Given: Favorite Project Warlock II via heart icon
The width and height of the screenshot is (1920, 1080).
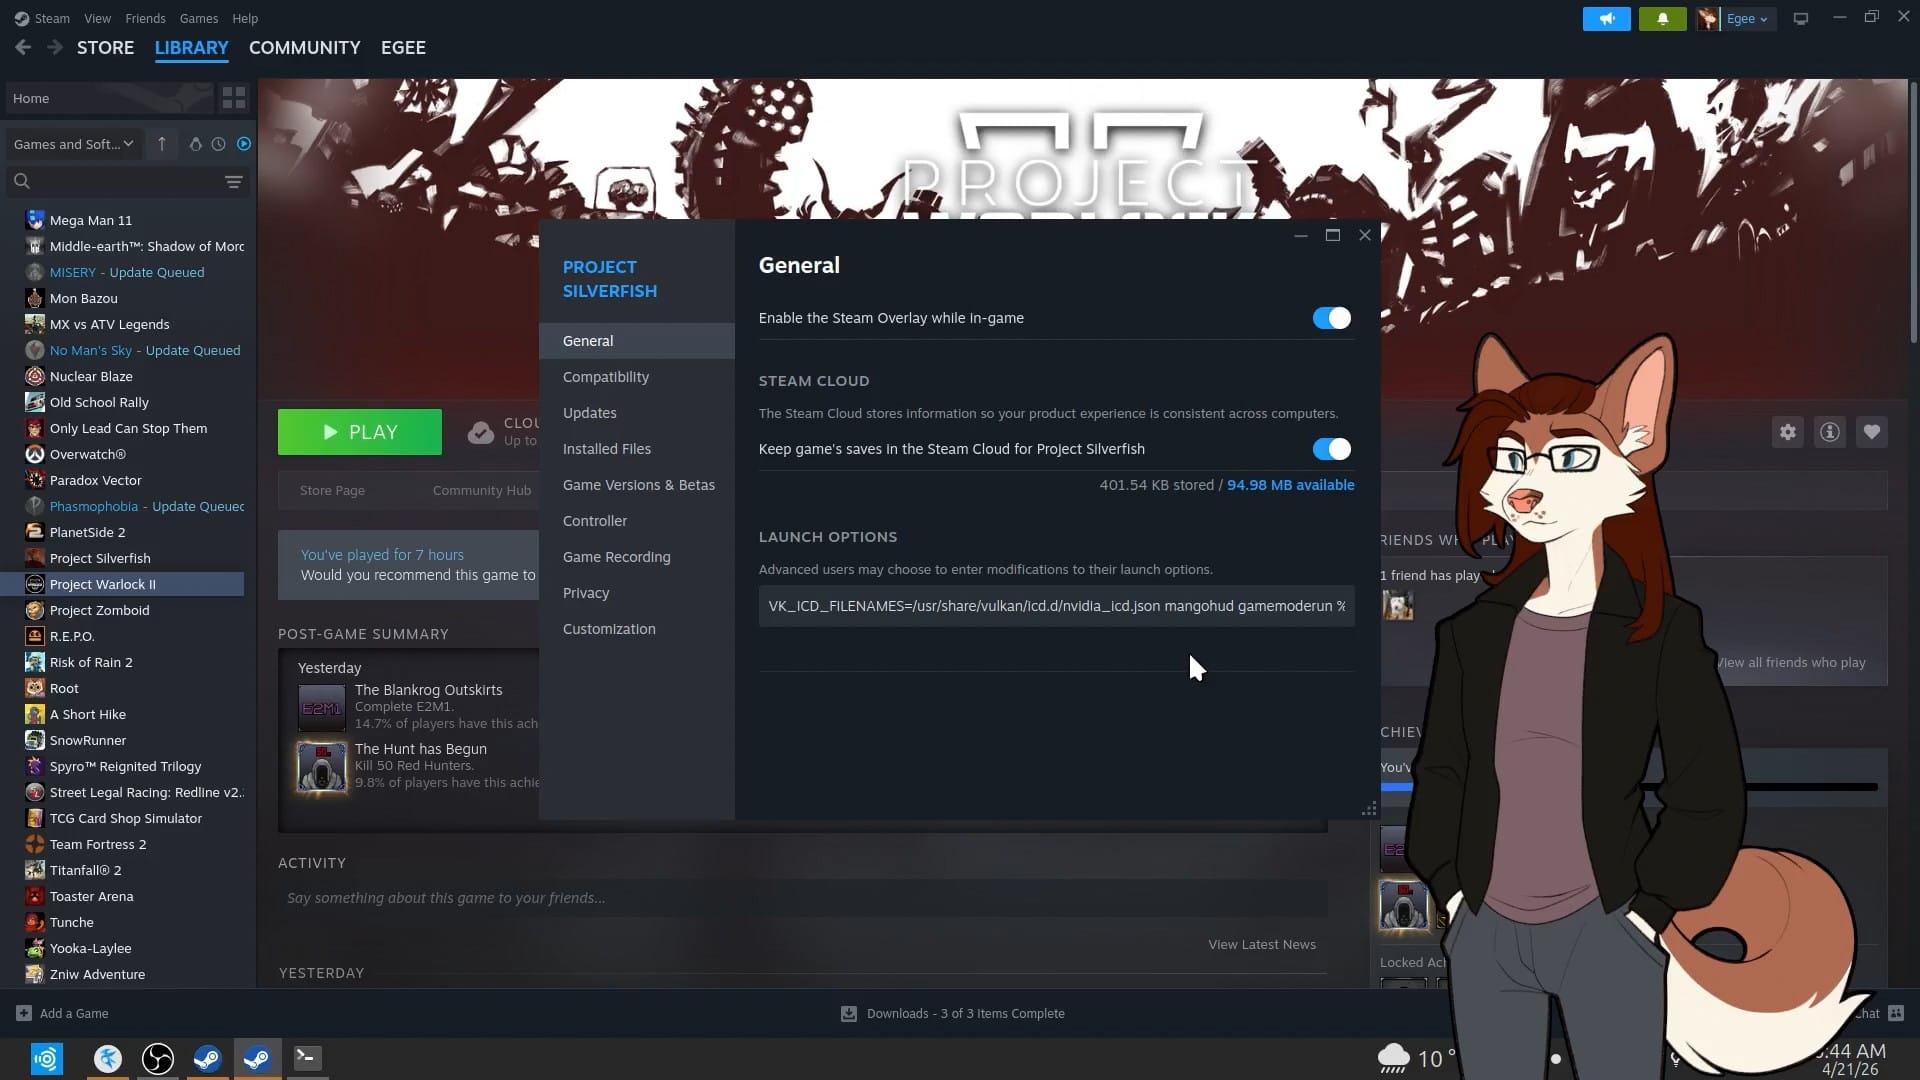Looking at the screenshot, I should point(1872,432).
